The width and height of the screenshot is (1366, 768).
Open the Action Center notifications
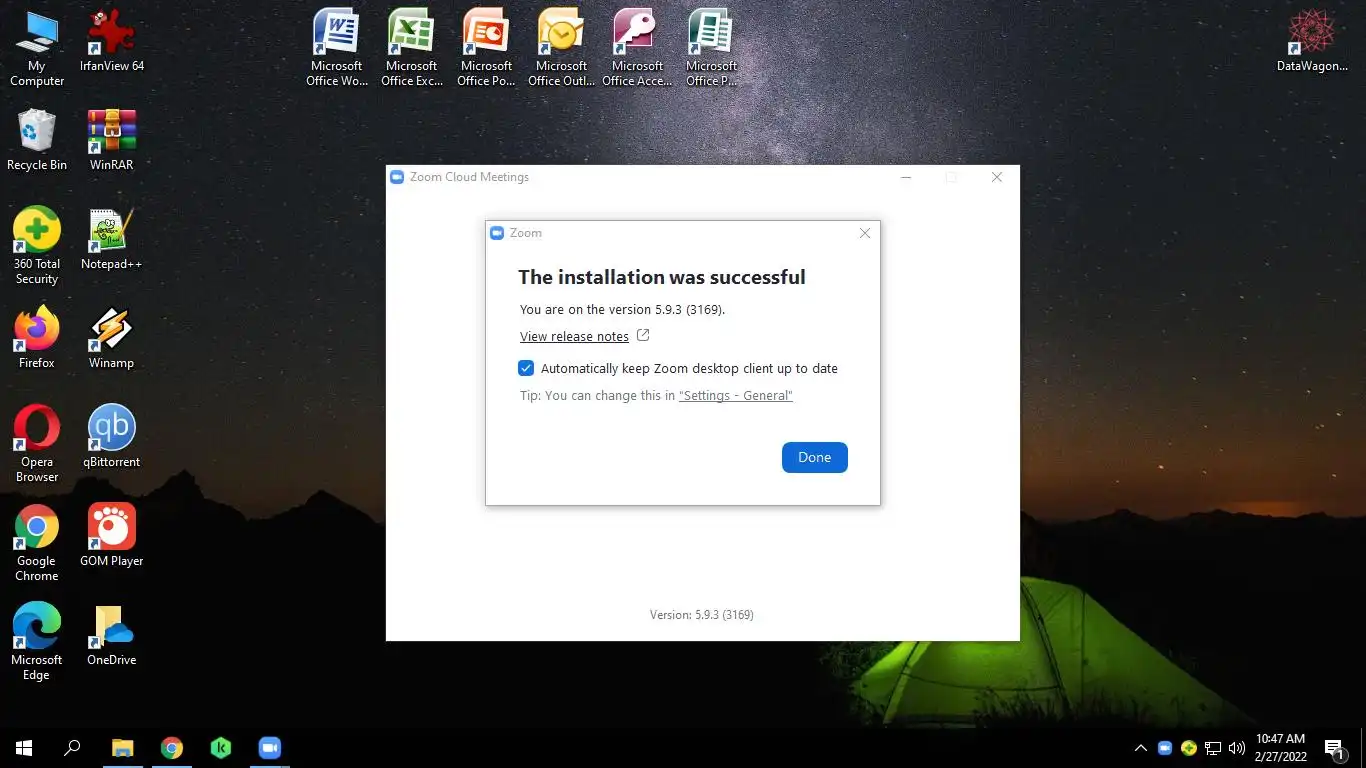pyautogui.click(x=1334, y=748)
